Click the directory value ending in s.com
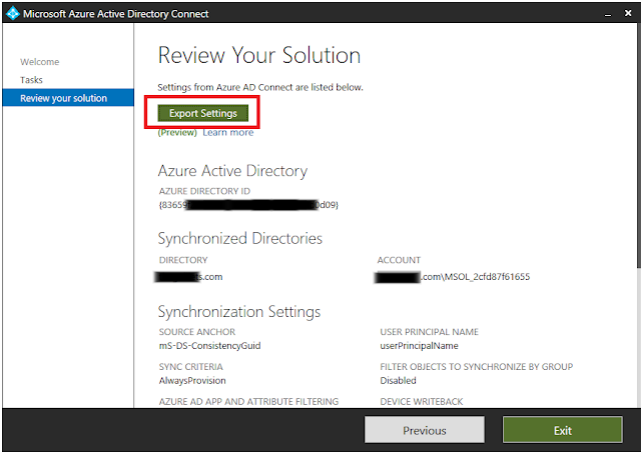 point(189,277)
